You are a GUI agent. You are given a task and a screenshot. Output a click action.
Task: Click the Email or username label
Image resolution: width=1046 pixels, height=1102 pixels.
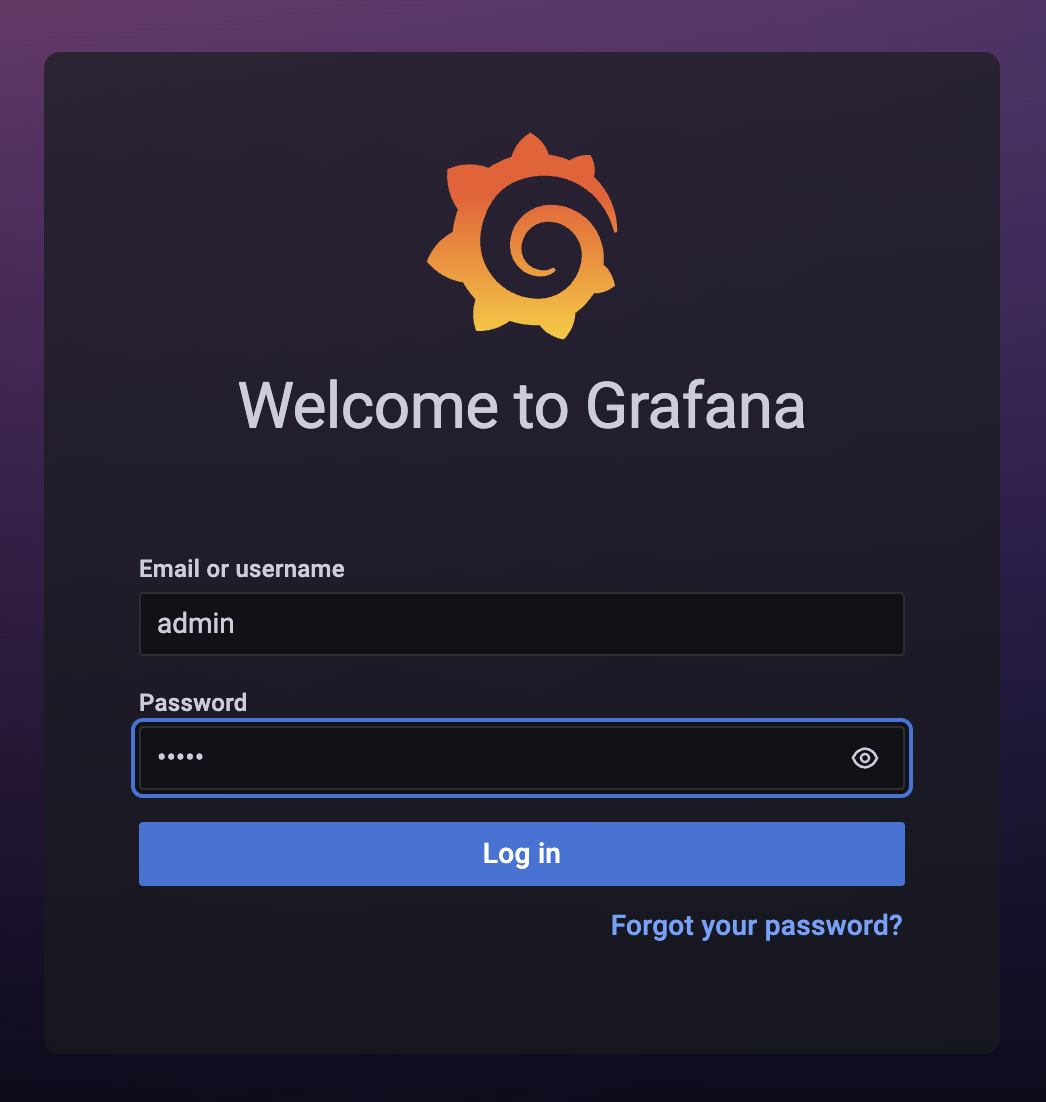pos(242,569)
